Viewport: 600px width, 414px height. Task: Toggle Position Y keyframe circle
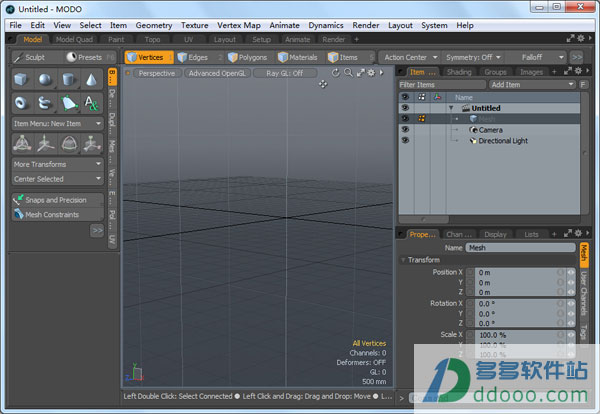coord(561,282)
